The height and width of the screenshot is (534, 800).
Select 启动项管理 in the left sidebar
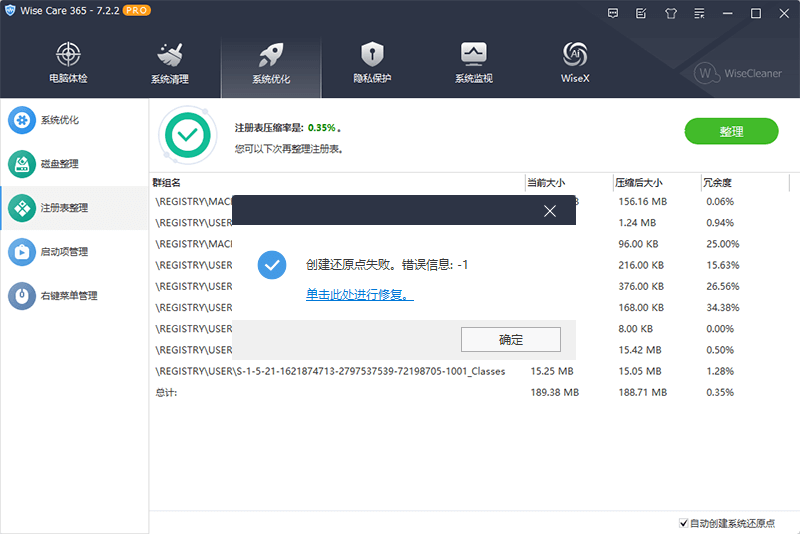74,251
